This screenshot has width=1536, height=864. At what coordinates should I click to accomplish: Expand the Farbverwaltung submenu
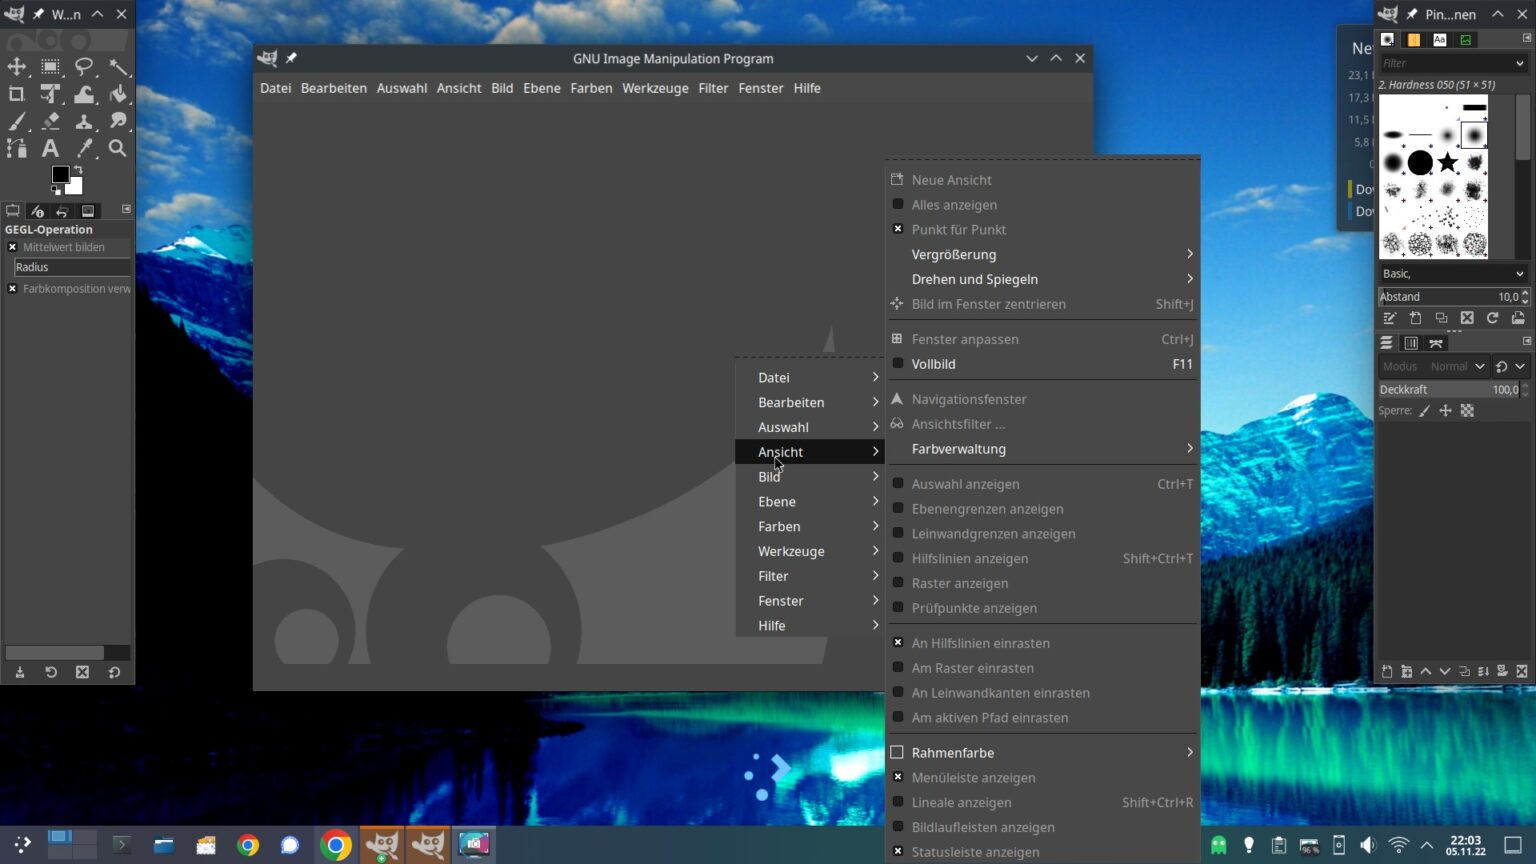(1042, 449)
